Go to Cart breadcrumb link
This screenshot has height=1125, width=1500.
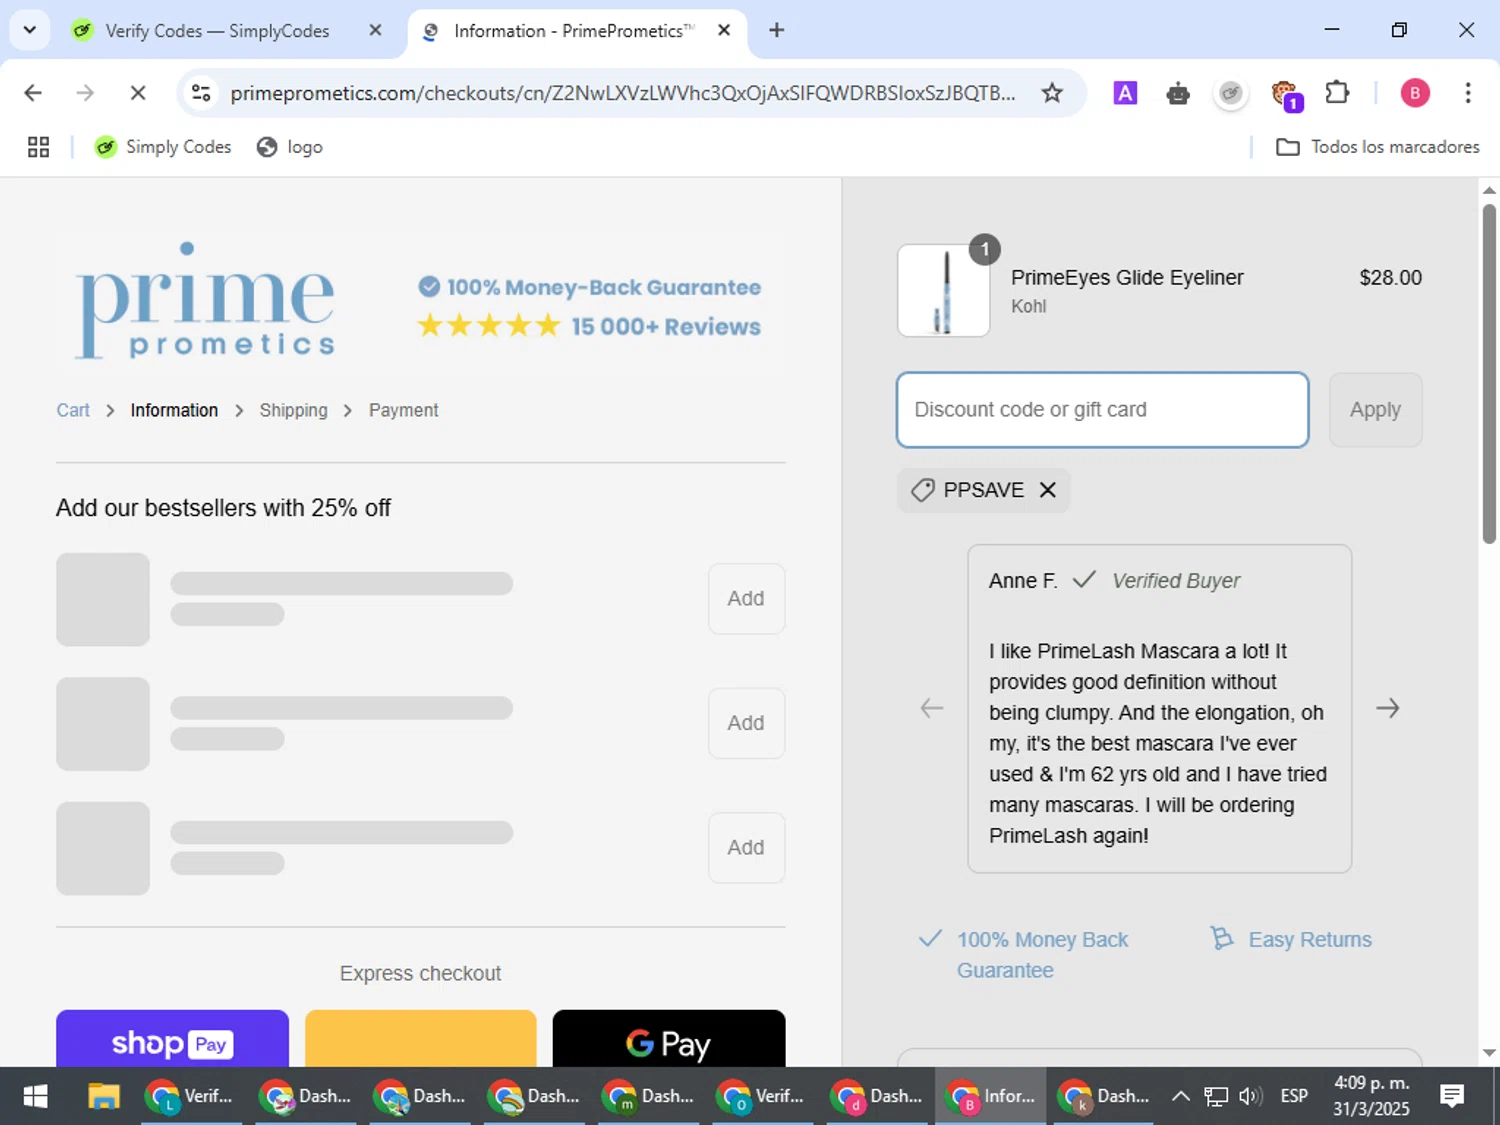point(73,410)
